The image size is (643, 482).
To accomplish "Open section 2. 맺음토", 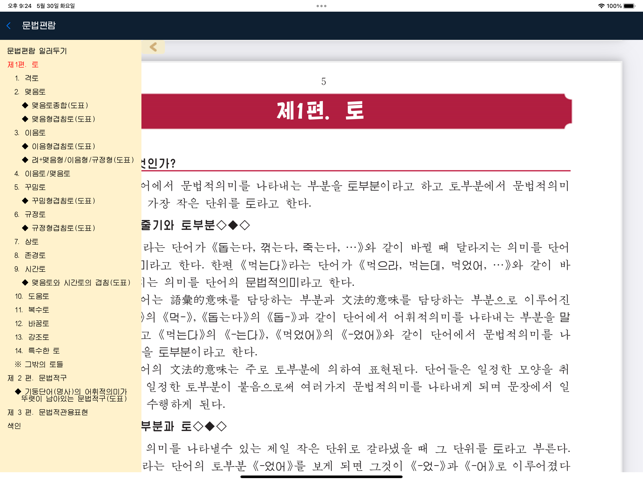I will 30,91.
